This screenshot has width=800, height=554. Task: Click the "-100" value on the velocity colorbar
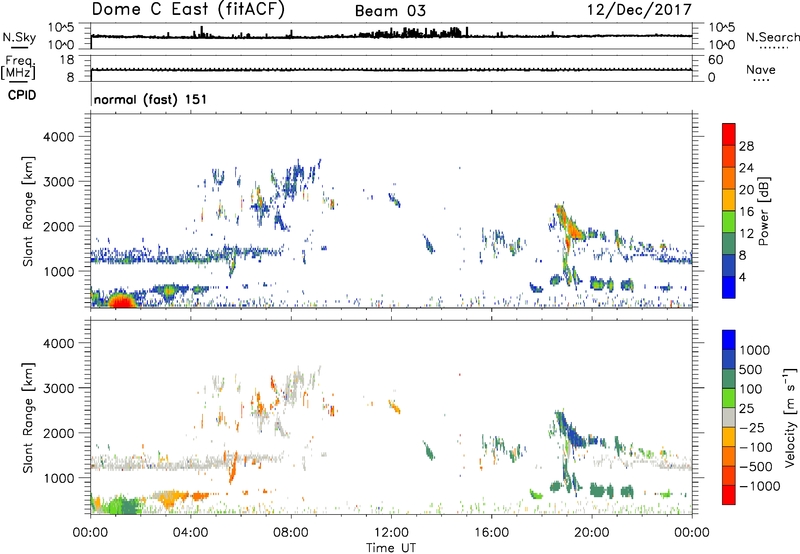[755, 447]
